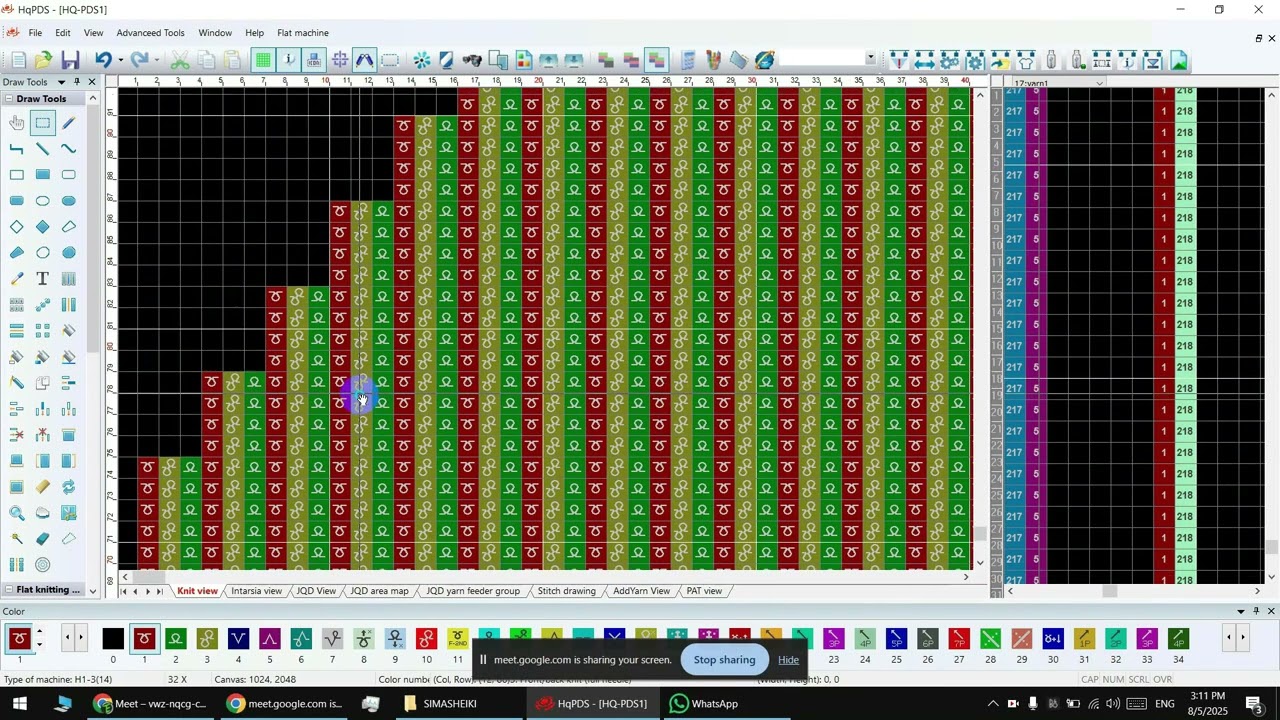Increase current color number with up stepper
This screenshot has height=720, width=1280.
(x=39, y=632)
